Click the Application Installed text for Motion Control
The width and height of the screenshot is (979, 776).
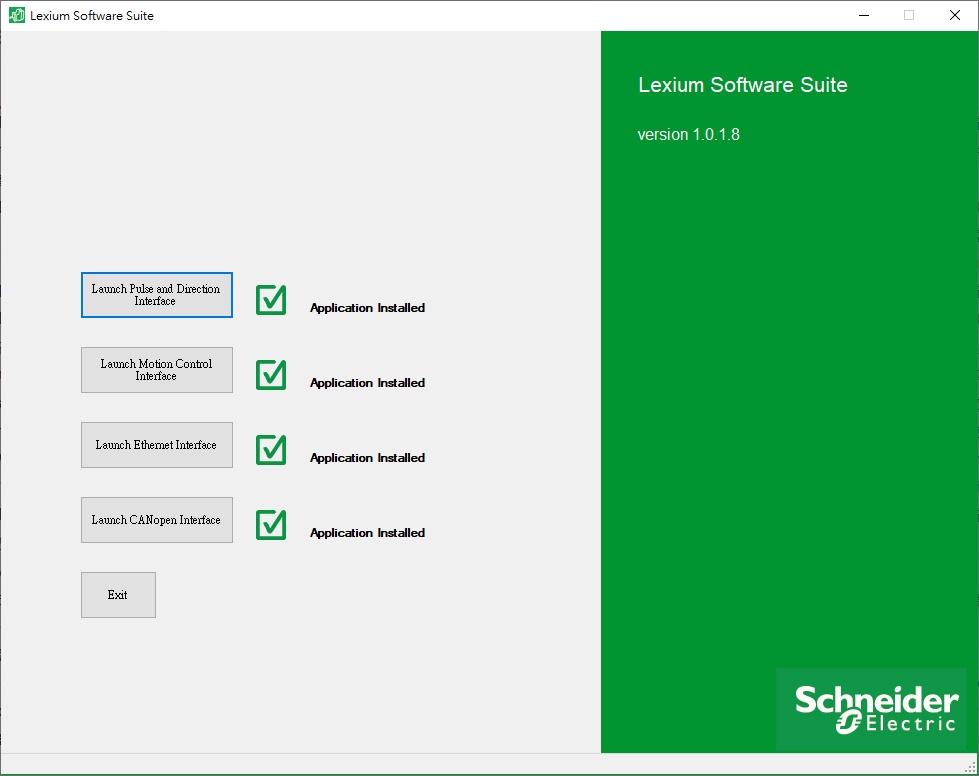[x=366, y=383]
